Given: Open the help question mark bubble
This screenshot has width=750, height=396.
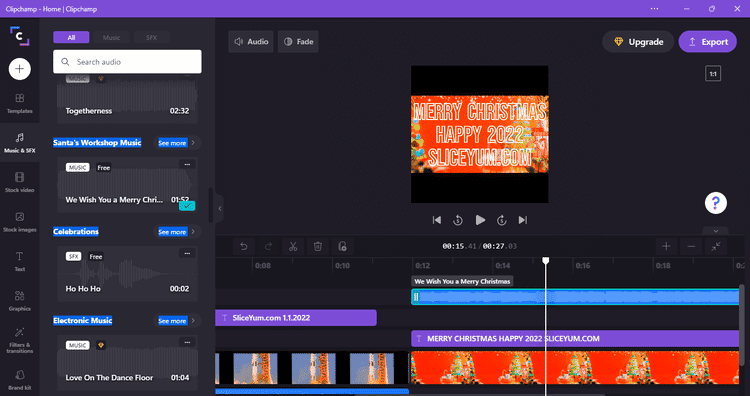Looking at the screenshot, I should coord(716,203).
